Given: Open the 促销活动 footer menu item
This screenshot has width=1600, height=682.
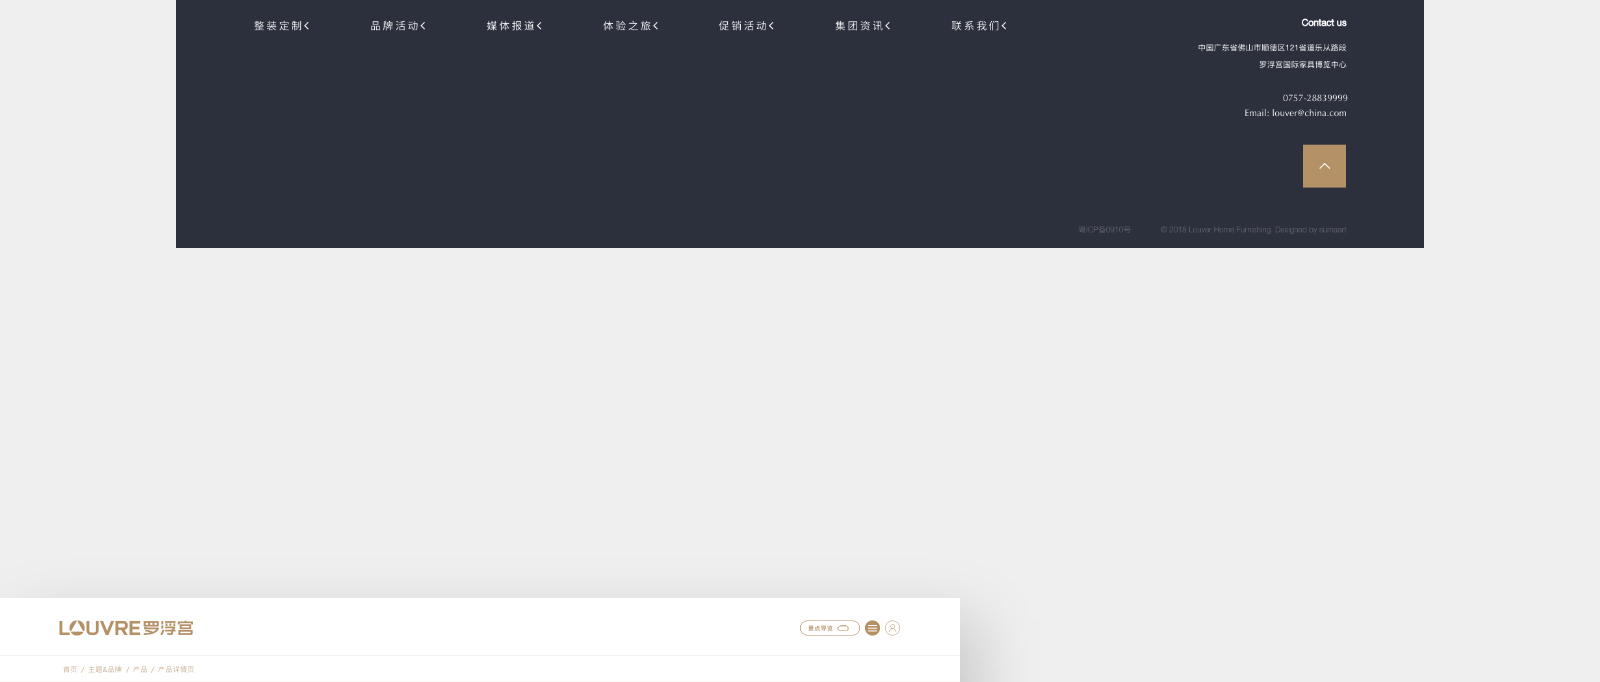Looking at the screenshot, I should (747, 26).
